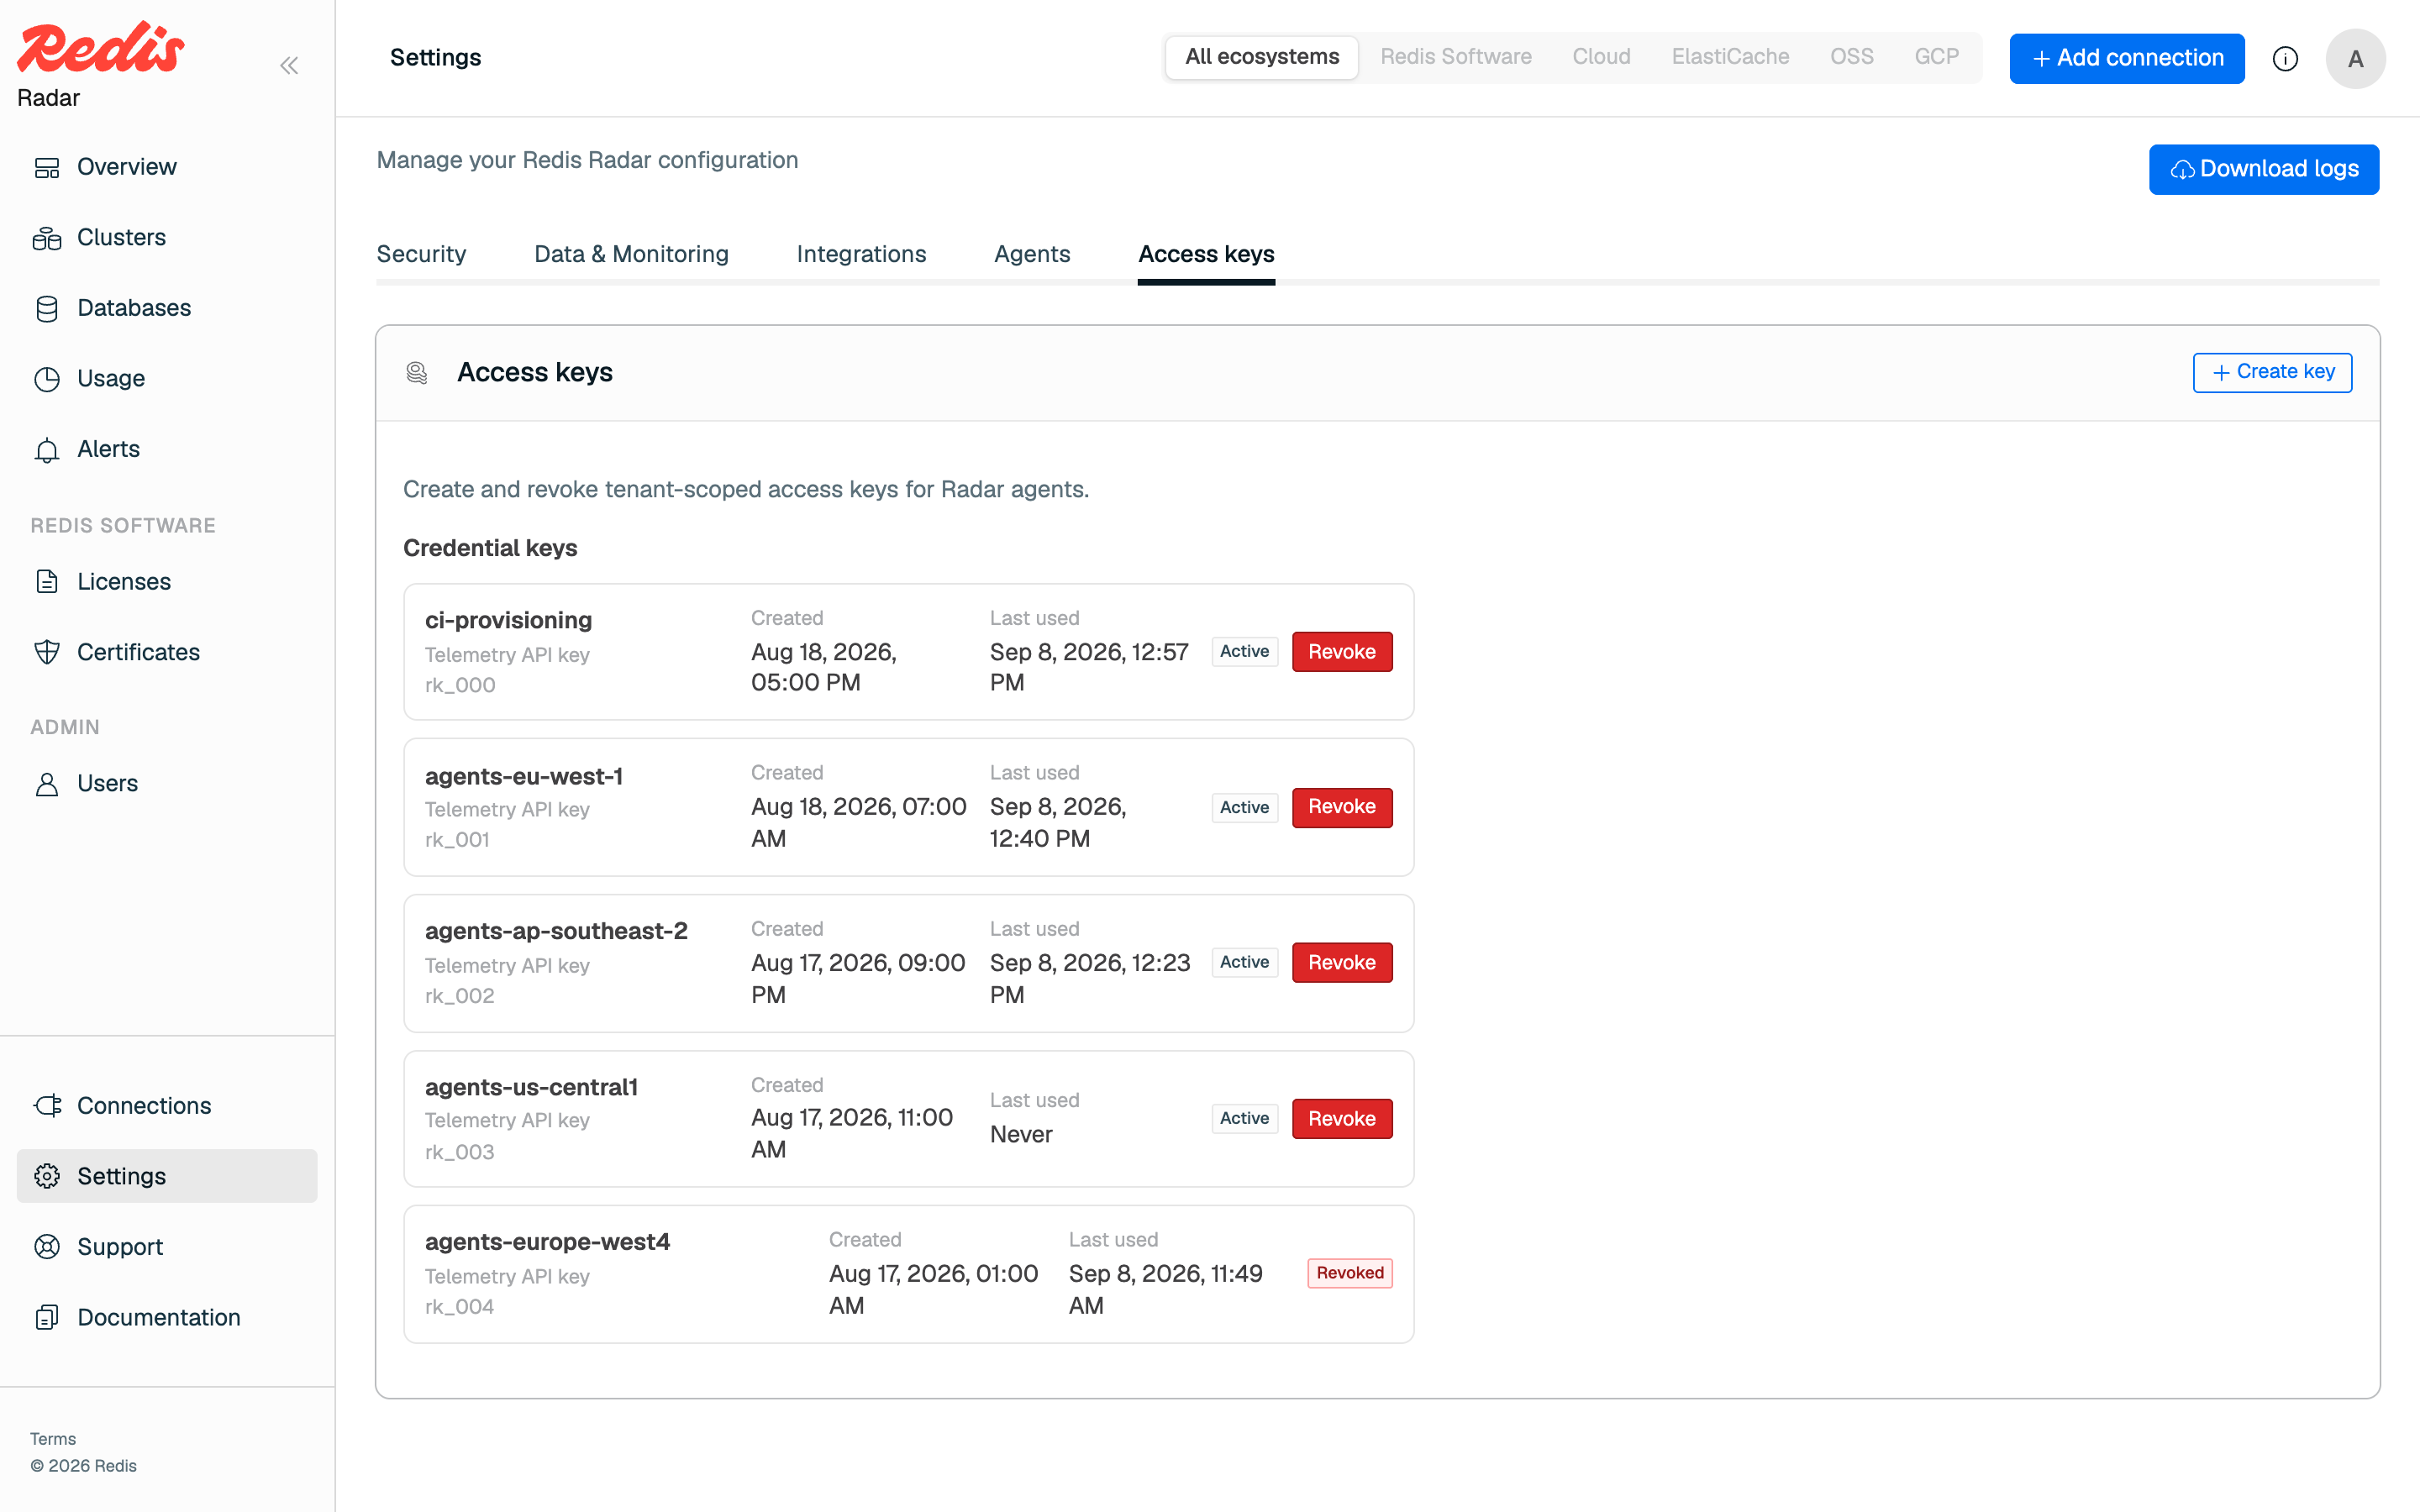Click the rk_003 key identifier
2420x1512 pixels.
pyautogui.click(x=459, y=1152)
